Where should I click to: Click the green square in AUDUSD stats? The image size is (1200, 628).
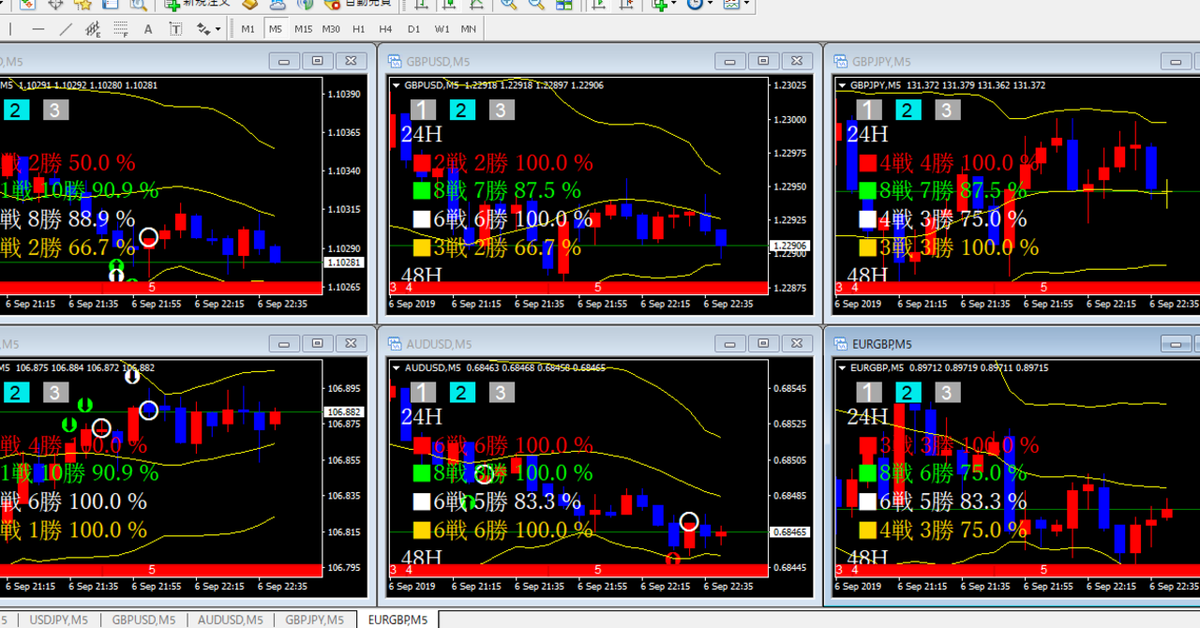423,473
